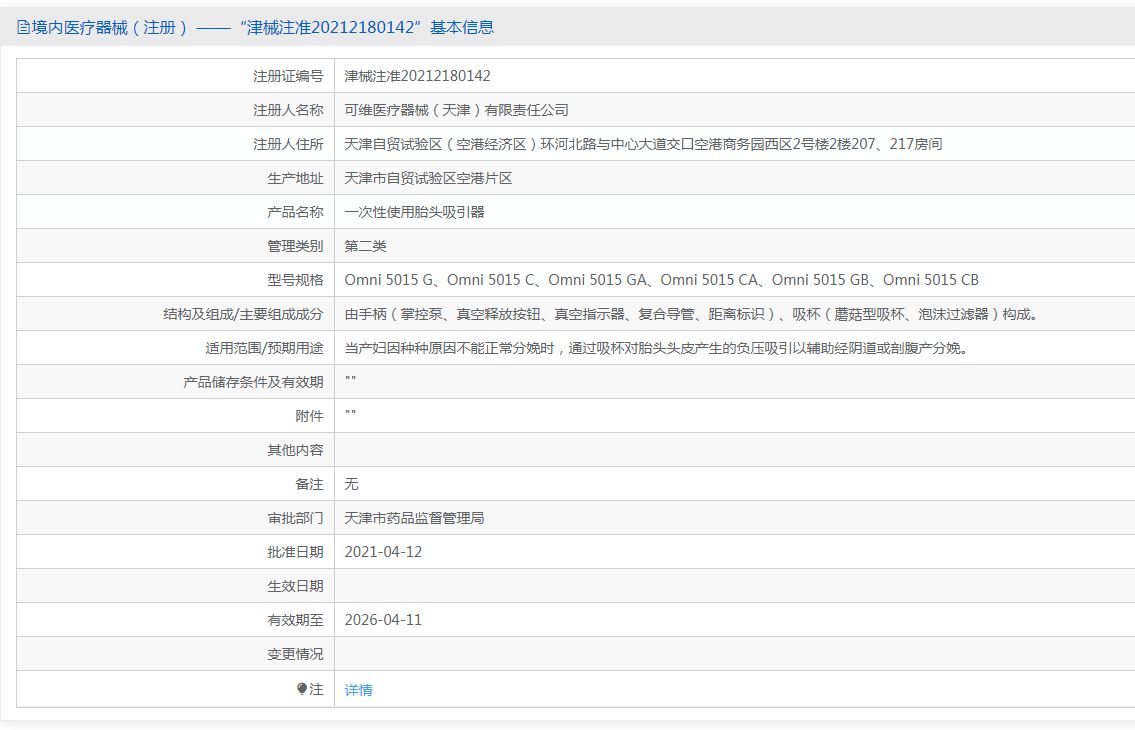
Task: Click the 结构及组成 composition description text
Action: click(691, 314)
